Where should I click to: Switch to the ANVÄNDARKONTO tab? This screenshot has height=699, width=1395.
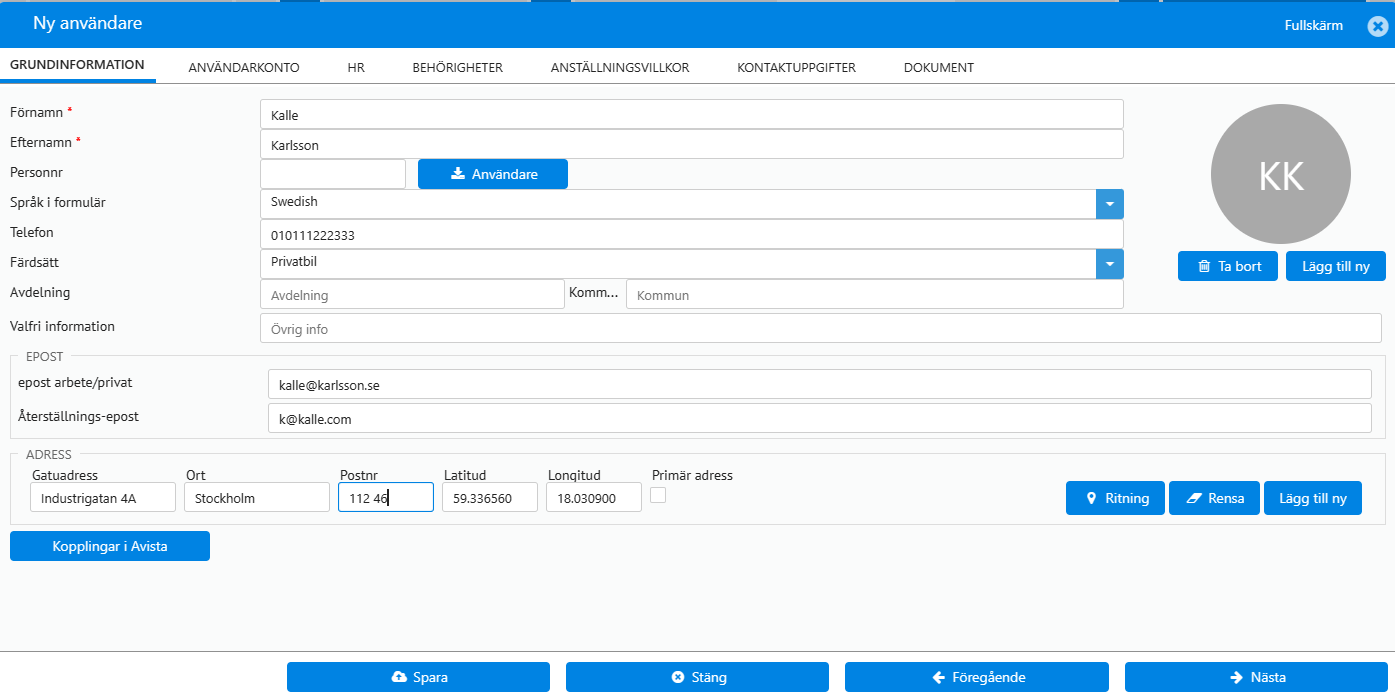click(244, 67)
